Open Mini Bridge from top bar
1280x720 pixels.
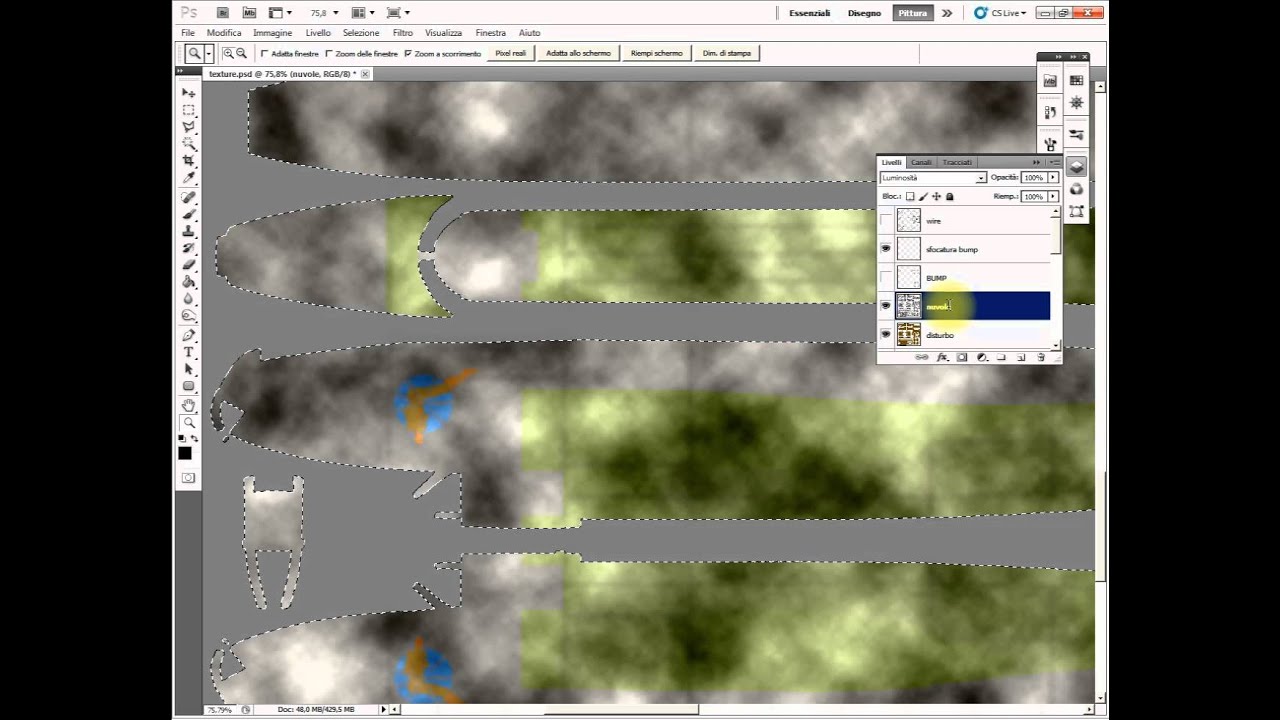coord(249,13)
